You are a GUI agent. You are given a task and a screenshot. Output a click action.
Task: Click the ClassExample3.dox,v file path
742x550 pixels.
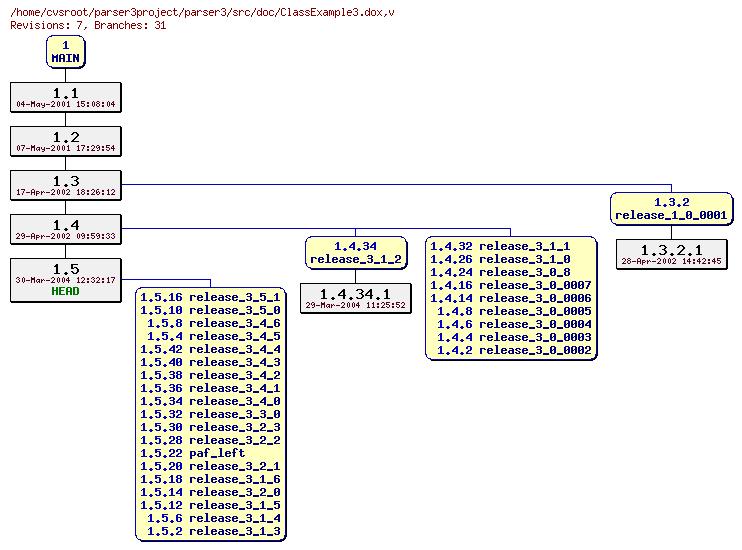coord(202,13)
